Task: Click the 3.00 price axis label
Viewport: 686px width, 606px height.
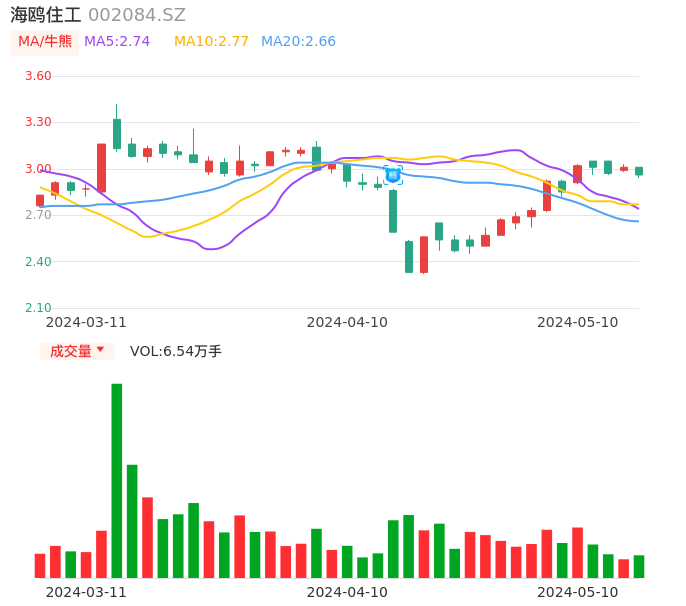Action: point(37,169)
